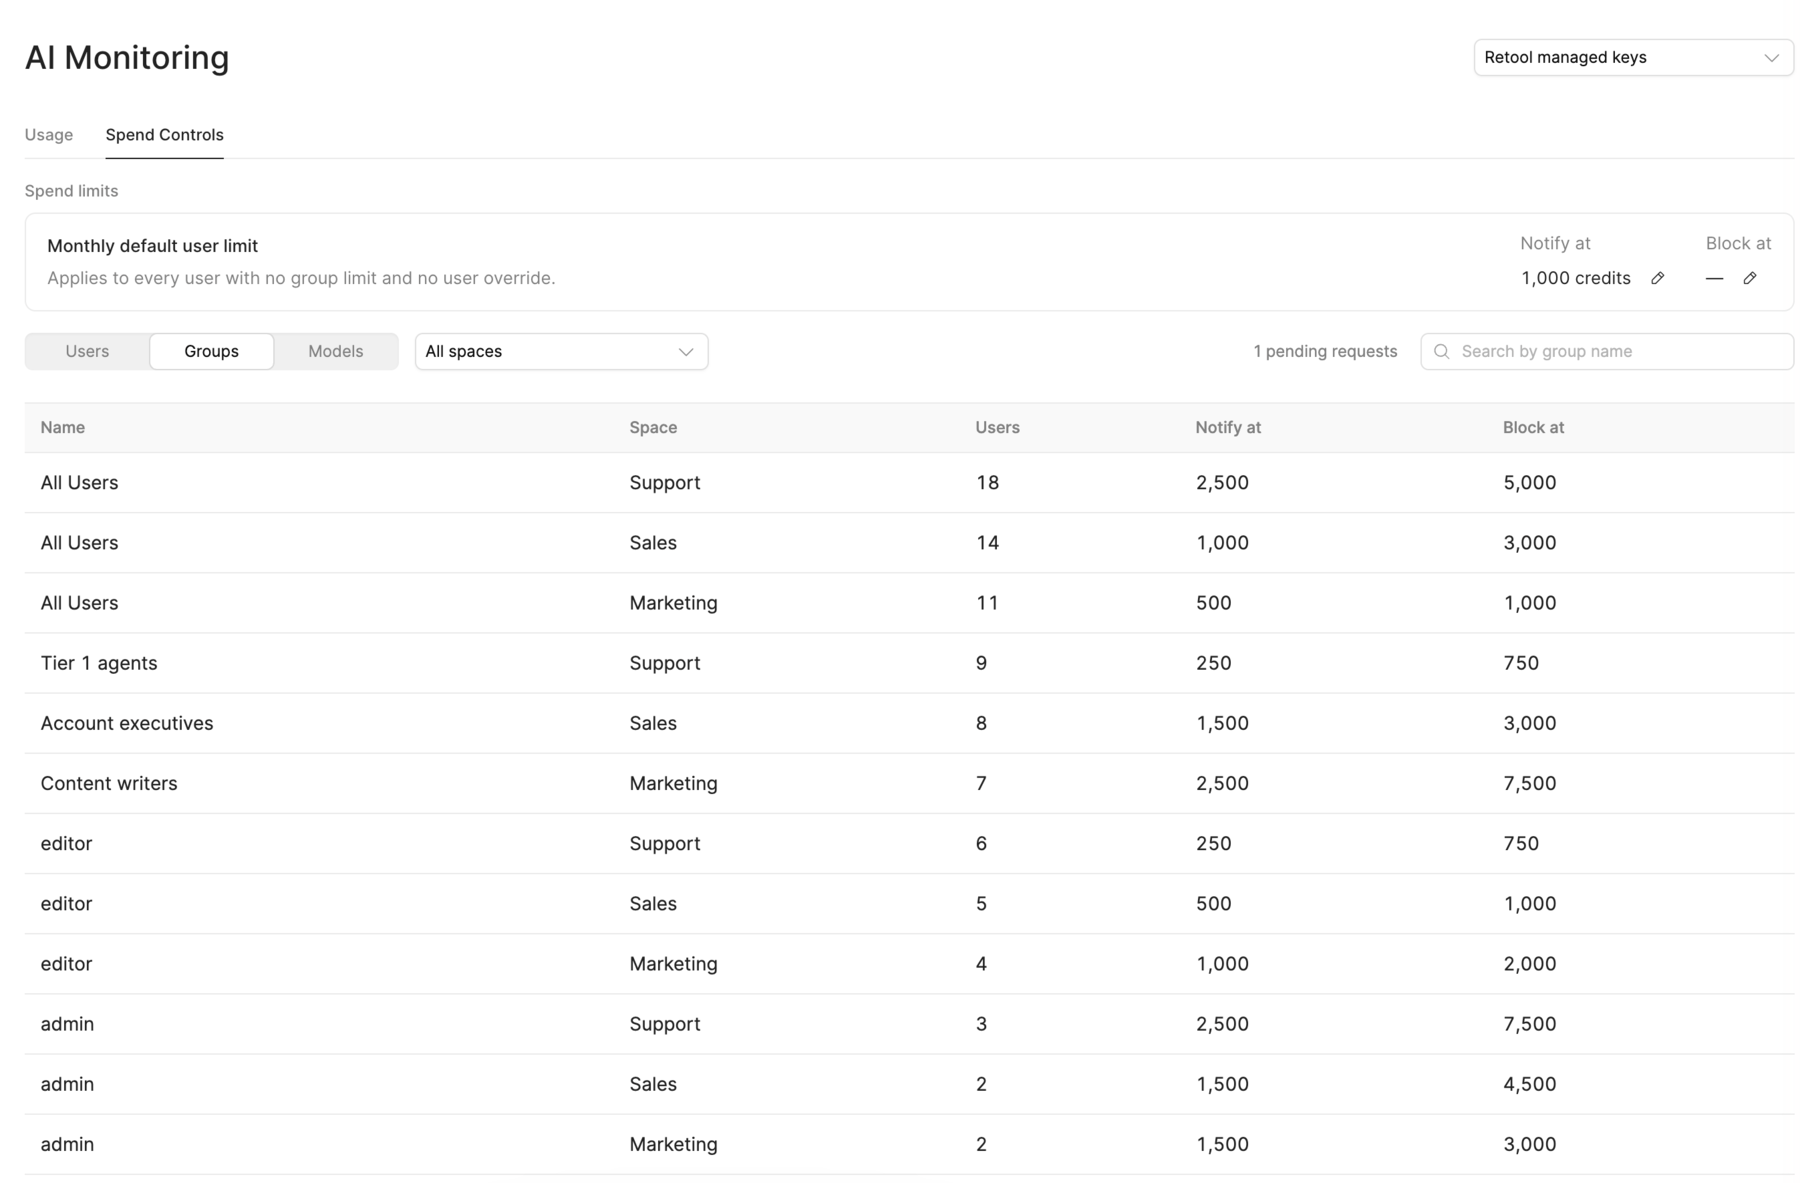
Task: Sort by the Space column header
Action: click(653, 427)
